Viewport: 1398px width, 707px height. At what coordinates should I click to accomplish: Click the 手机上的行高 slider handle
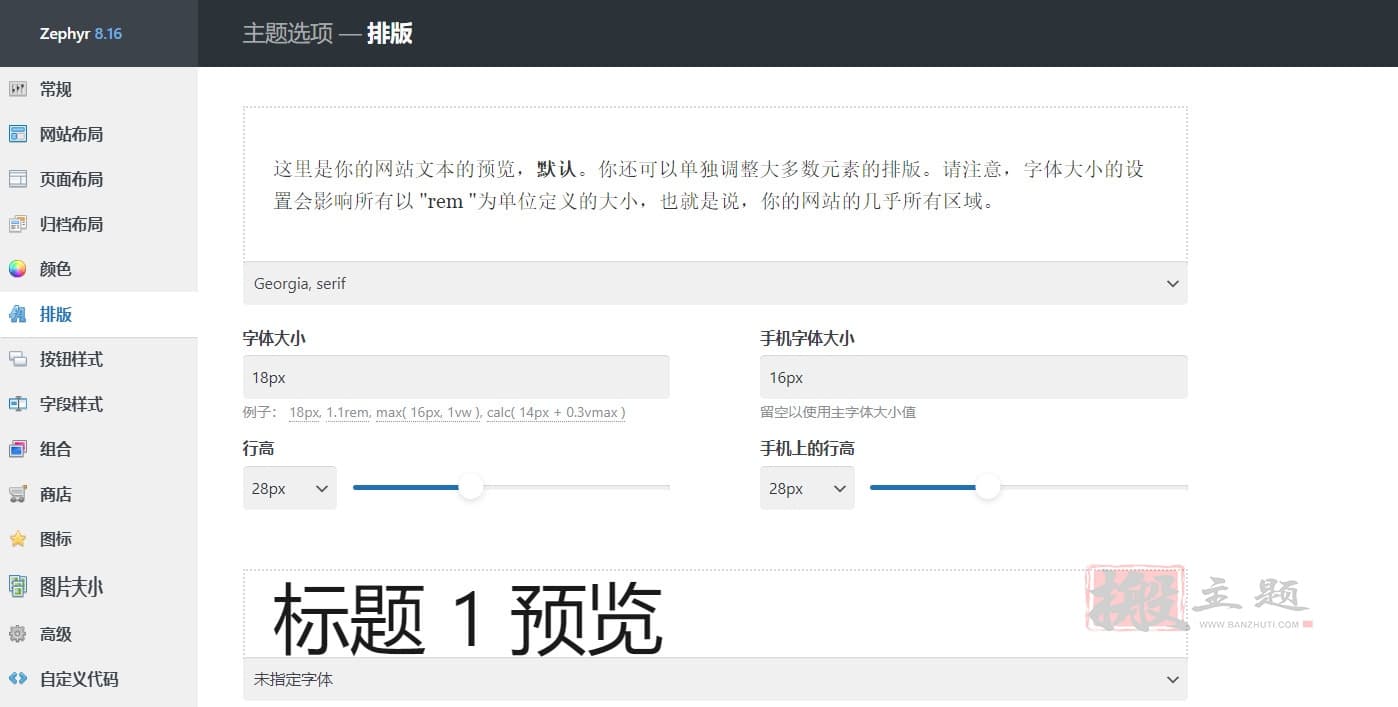988,487
